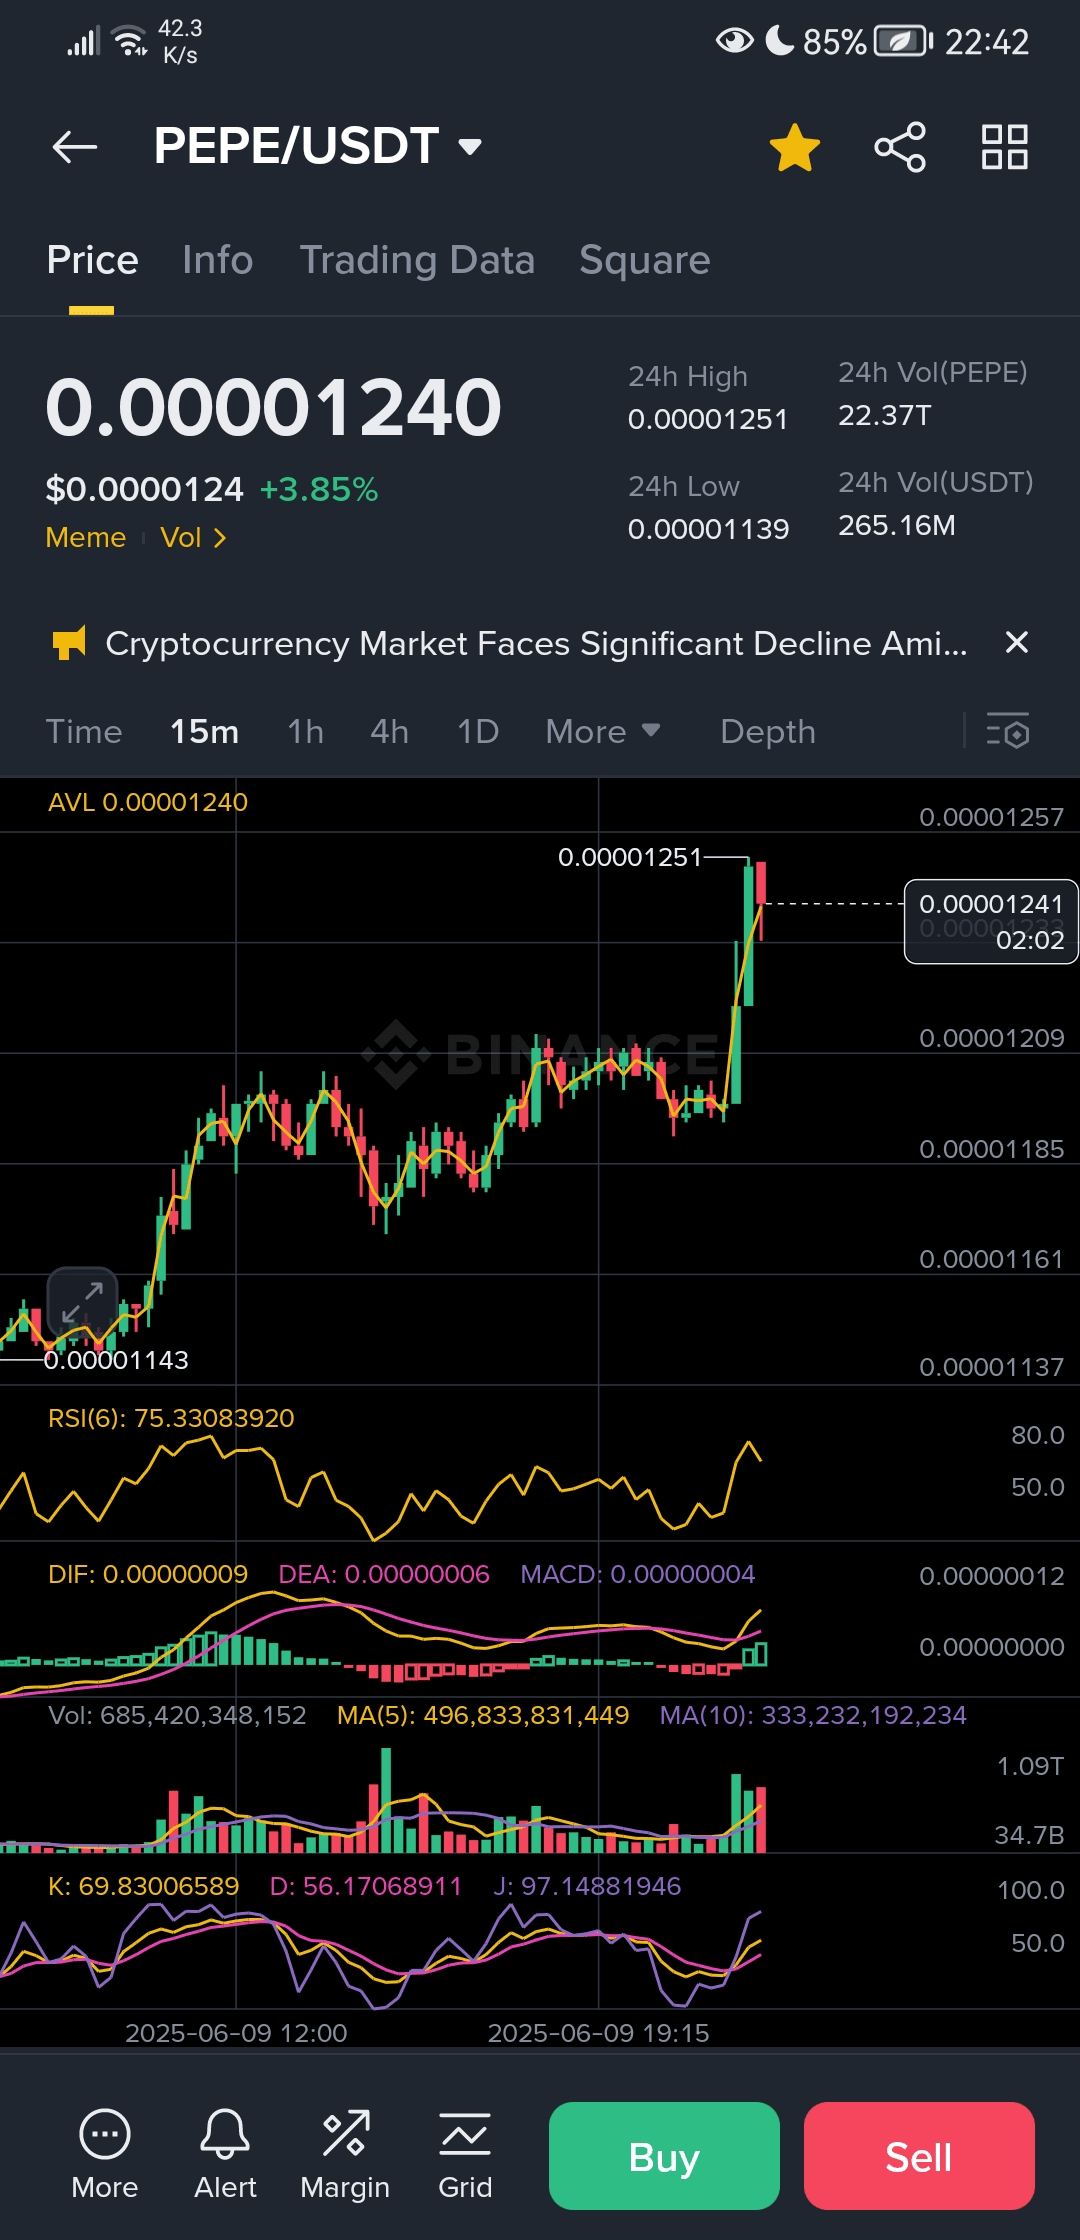The image size is (1080, 2240).
Task: Tap the 24h Vol(USDT) value 265.16M
Action: click(x=897, y=525)
